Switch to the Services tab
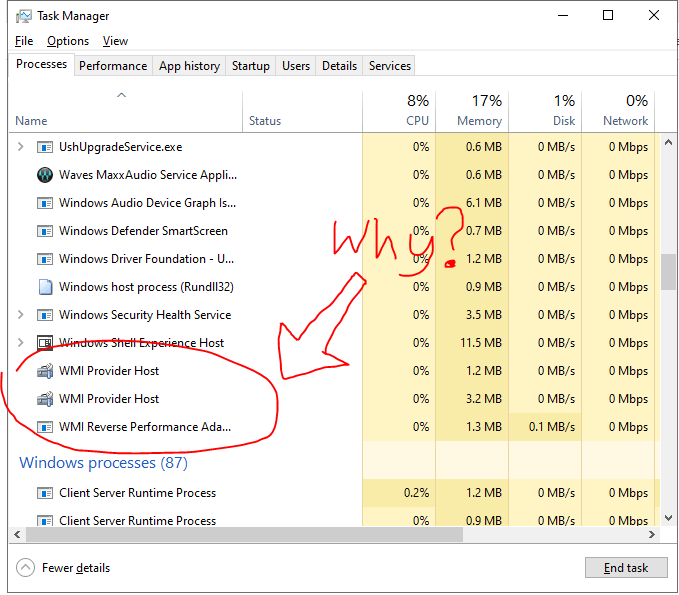 pyautogui.click(x=389, y=66)
